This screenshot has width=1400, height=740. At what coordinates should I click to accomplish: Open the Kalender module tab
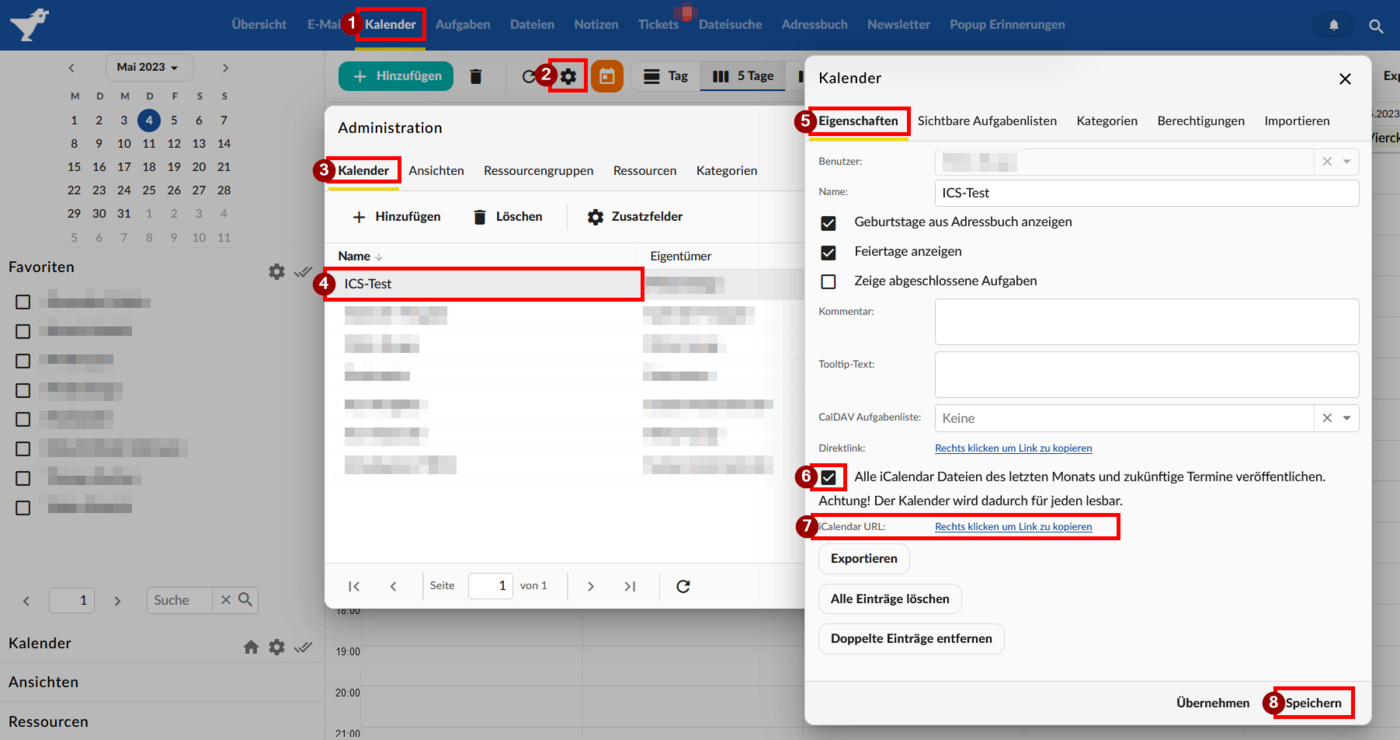point(391,24)
